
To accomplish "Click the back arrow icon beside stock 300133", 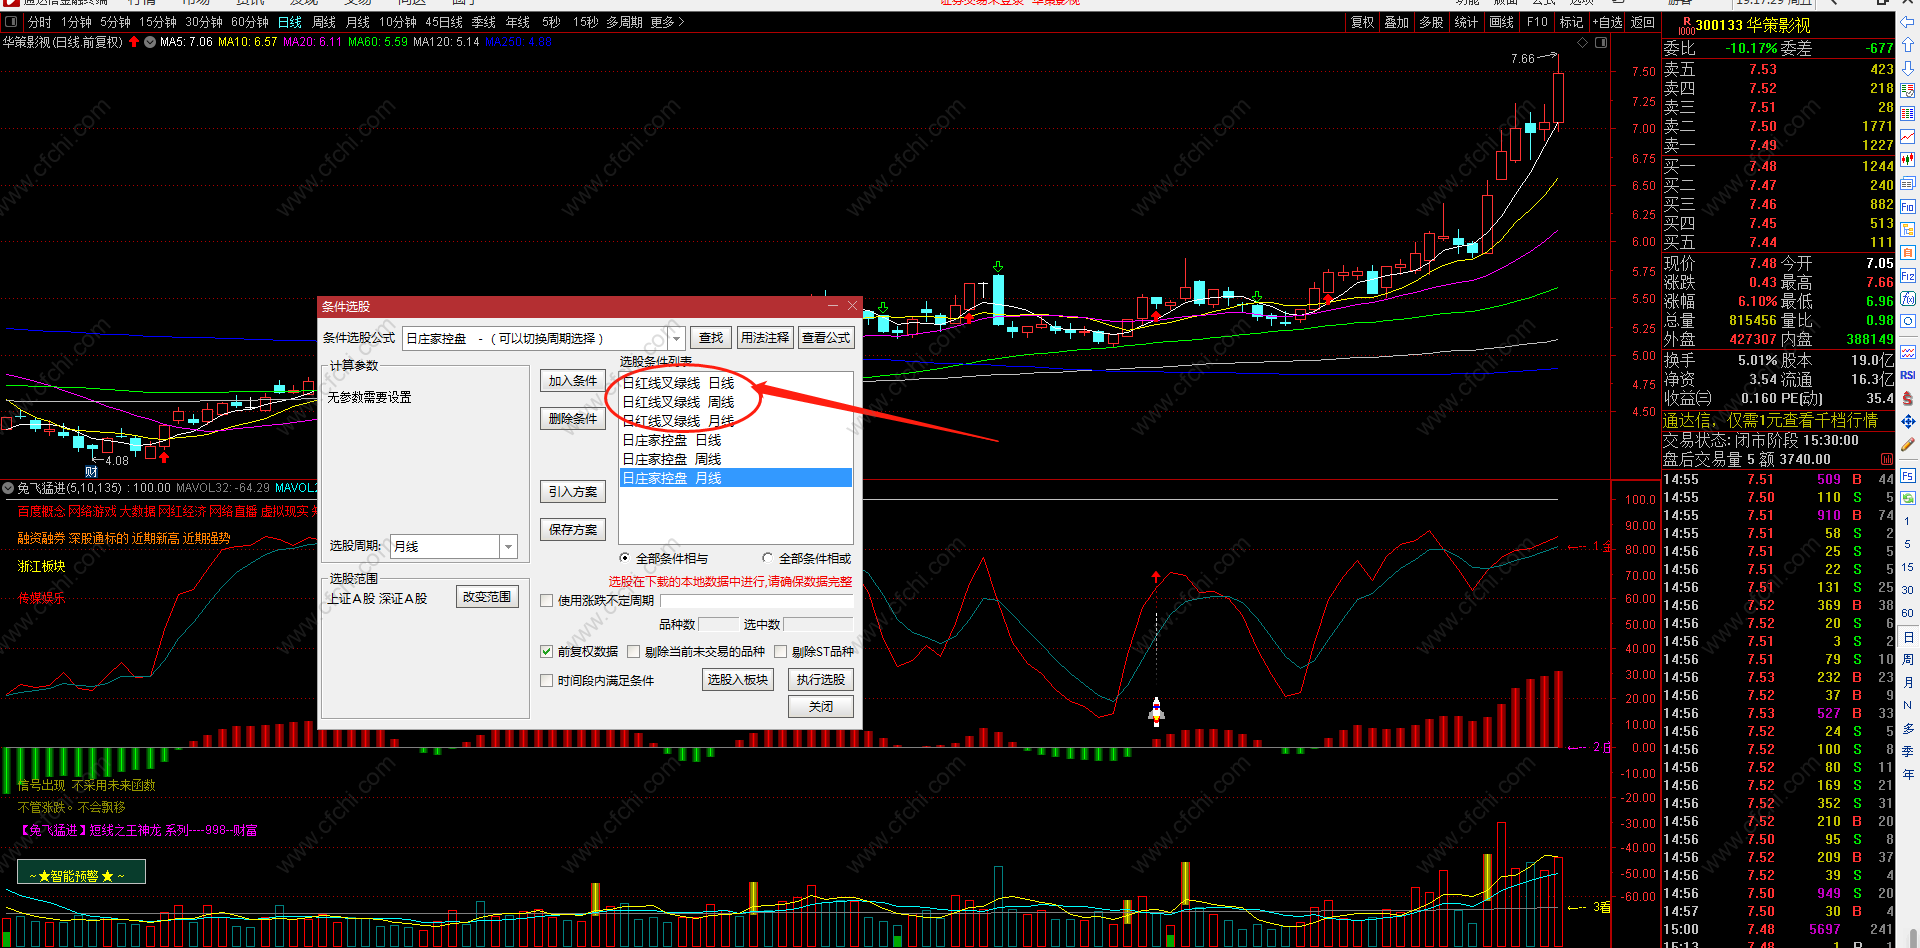I will (x=1908, y=22).
